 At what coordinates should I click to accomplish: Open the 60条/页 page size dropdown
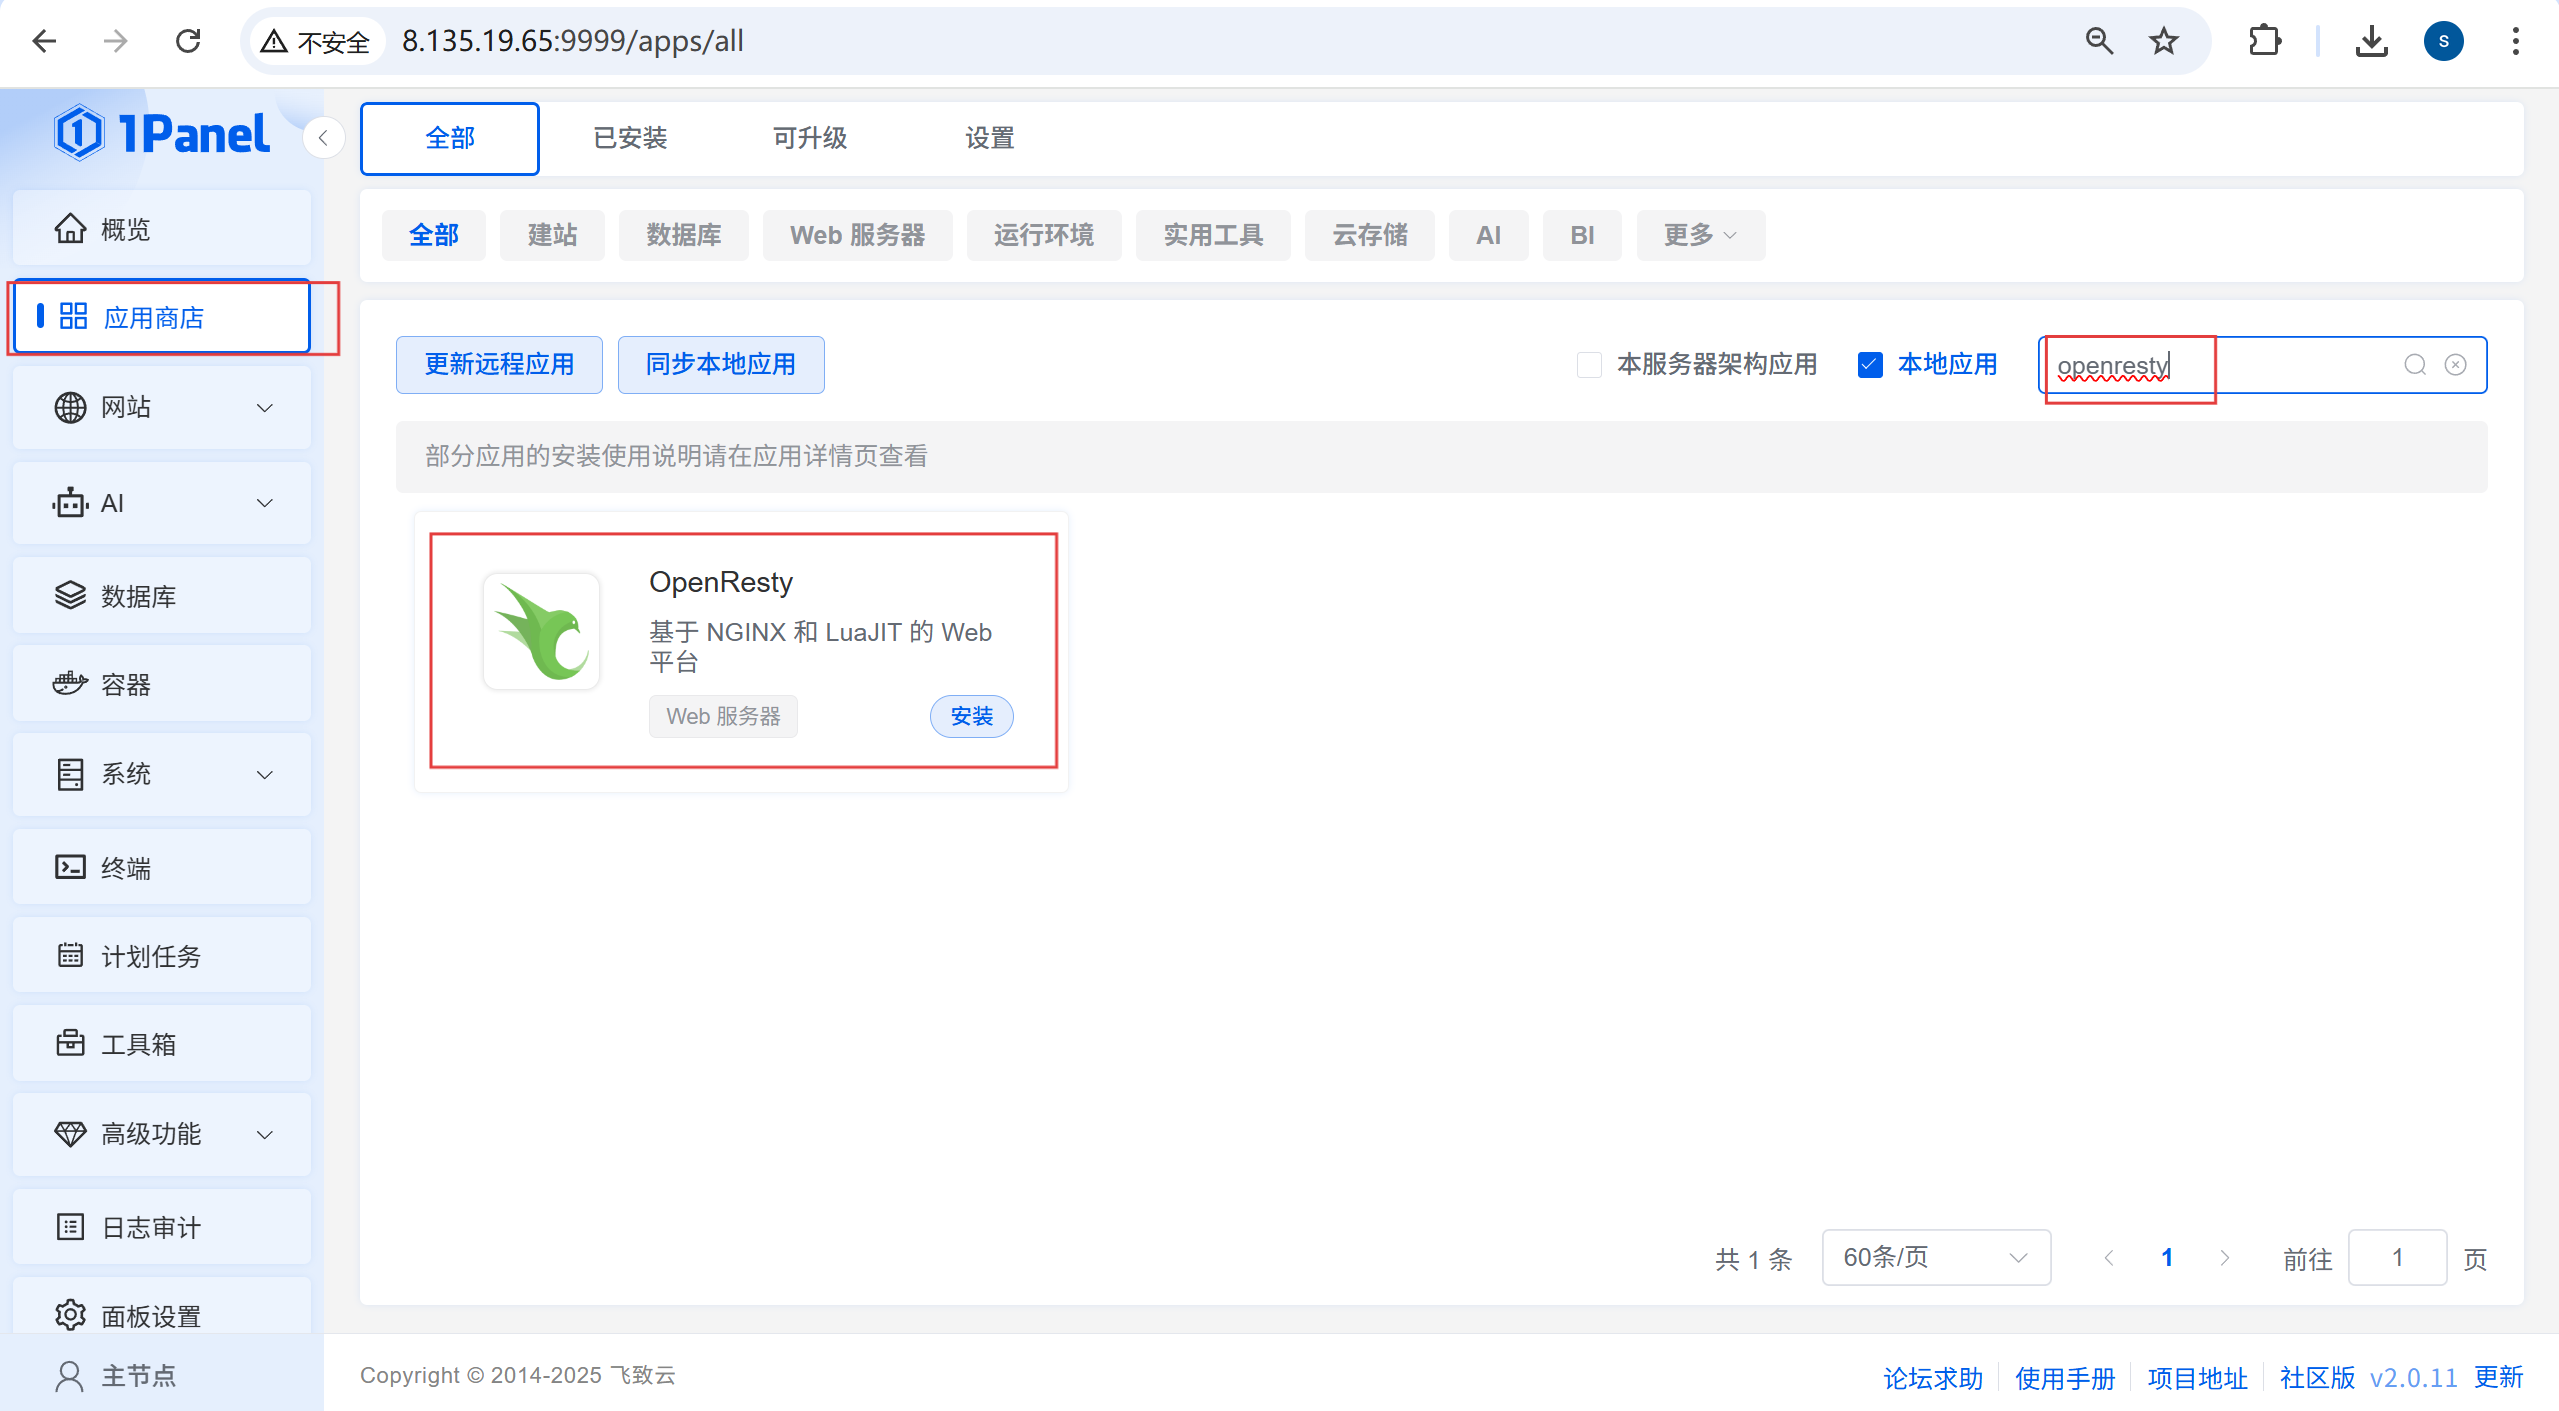pos(1935,1257)
